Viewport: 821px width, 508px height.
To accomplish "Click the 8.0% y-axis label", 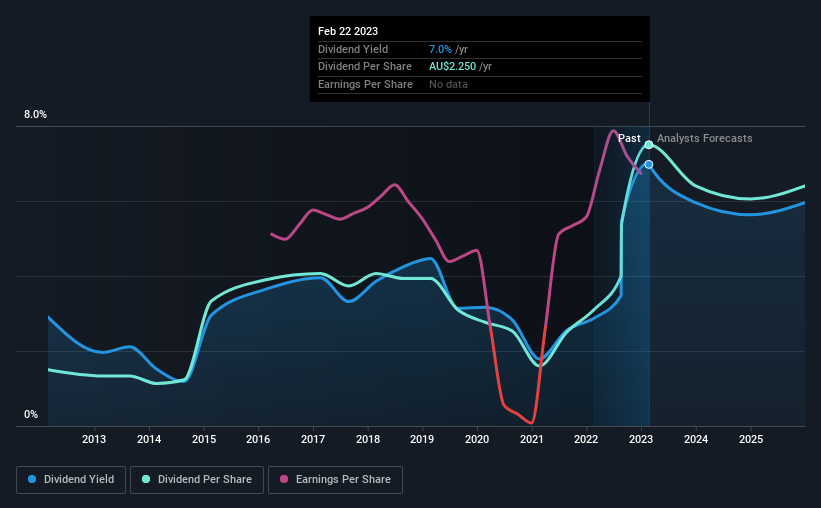I will pyautogui.click(x=35, y=115).
